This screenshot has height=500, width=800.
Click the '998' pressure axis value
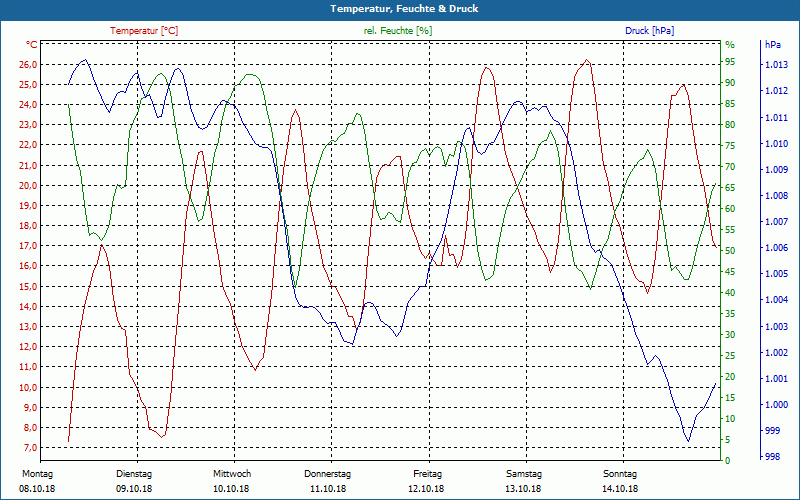(x=773, y=457)
